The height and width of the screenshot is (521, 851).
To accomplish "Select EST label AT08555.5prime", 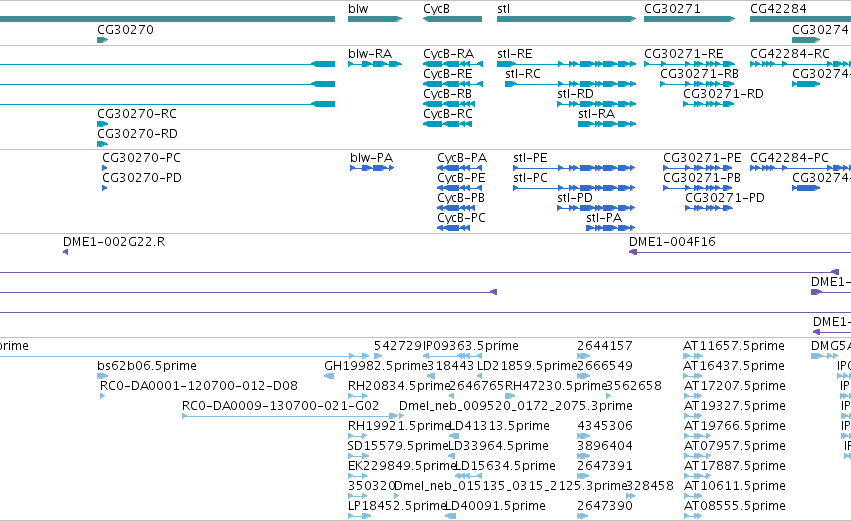I will pyautogui.click(x=734, y=506).
